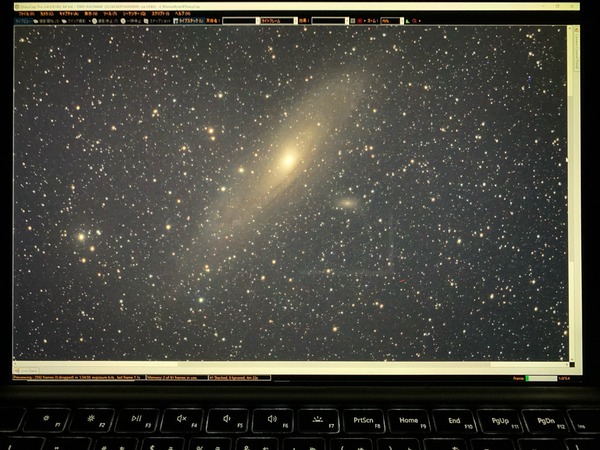This screenshot has width=600, height=450.
Task: Expand the collapsed Camera Control Panel tab
Action: tap(577, 50)
